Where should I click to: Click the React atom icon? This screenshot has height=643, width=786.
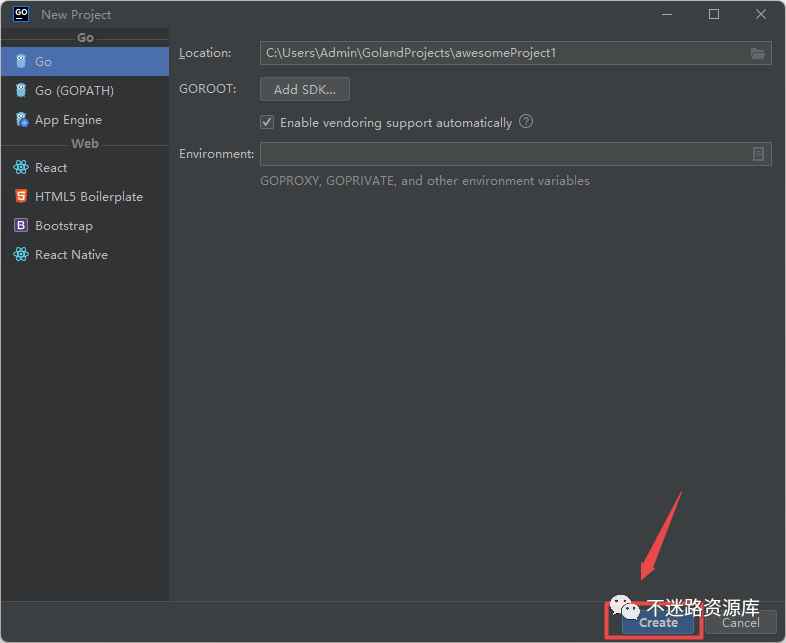pos(21,167)
